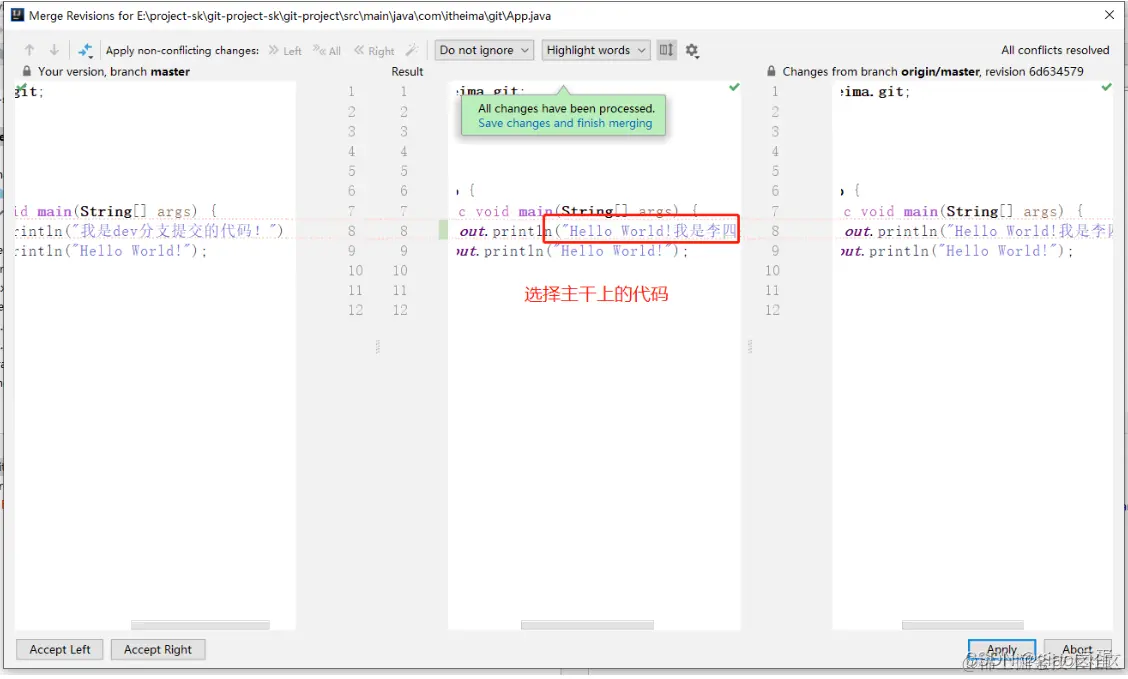
Task: Click green checkmark in left master pane
Action: [22, 87]
